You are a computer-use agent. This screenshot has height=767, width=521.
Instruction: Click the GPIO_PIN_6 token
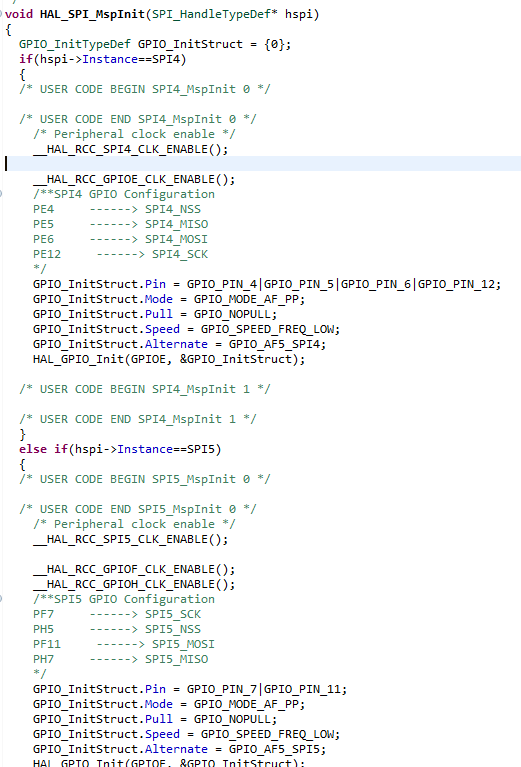click(x=376, y=284)
